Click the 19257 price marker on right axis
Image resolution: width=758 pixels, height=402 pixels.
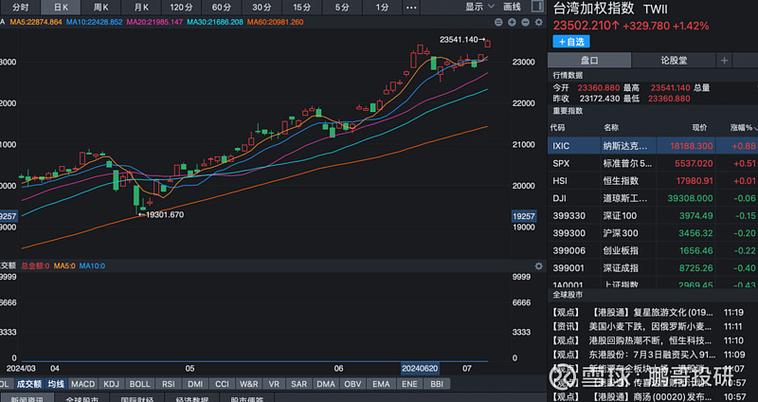[524, 216]
